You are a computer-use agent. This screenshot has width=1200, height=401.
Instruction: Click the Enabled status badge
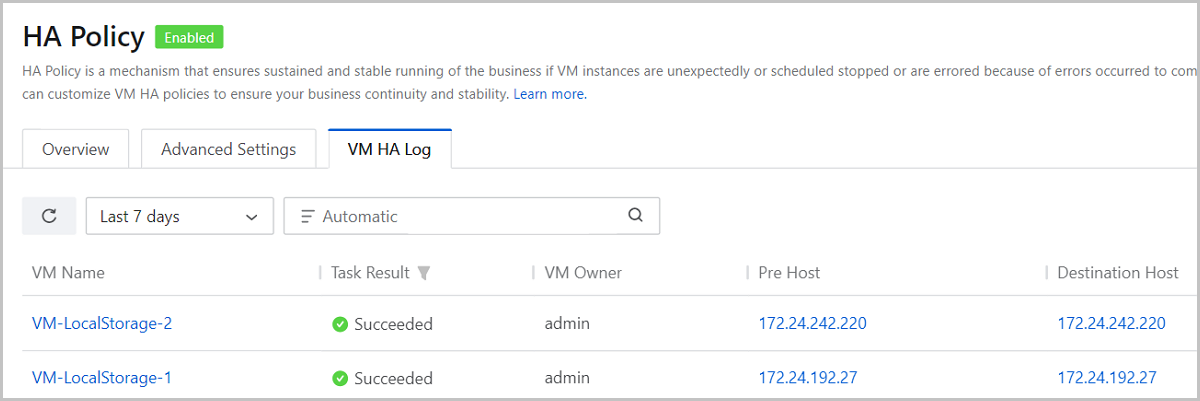click(x=189, y=38)
